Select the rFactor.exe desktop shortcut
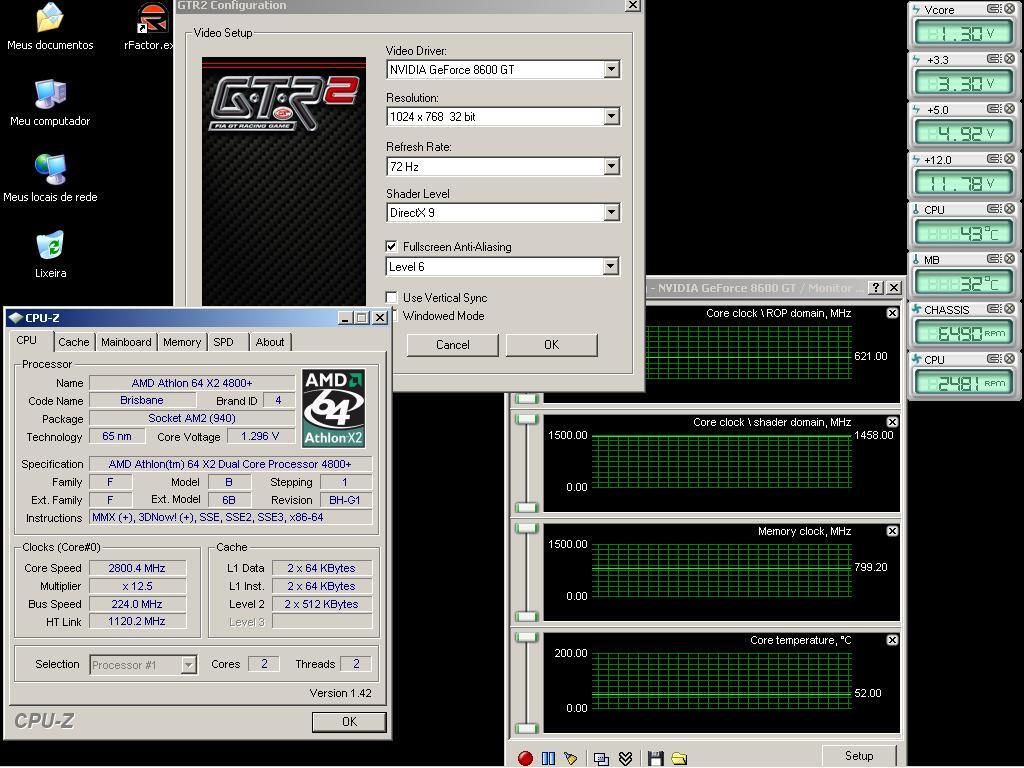 (x=150, y=27)
